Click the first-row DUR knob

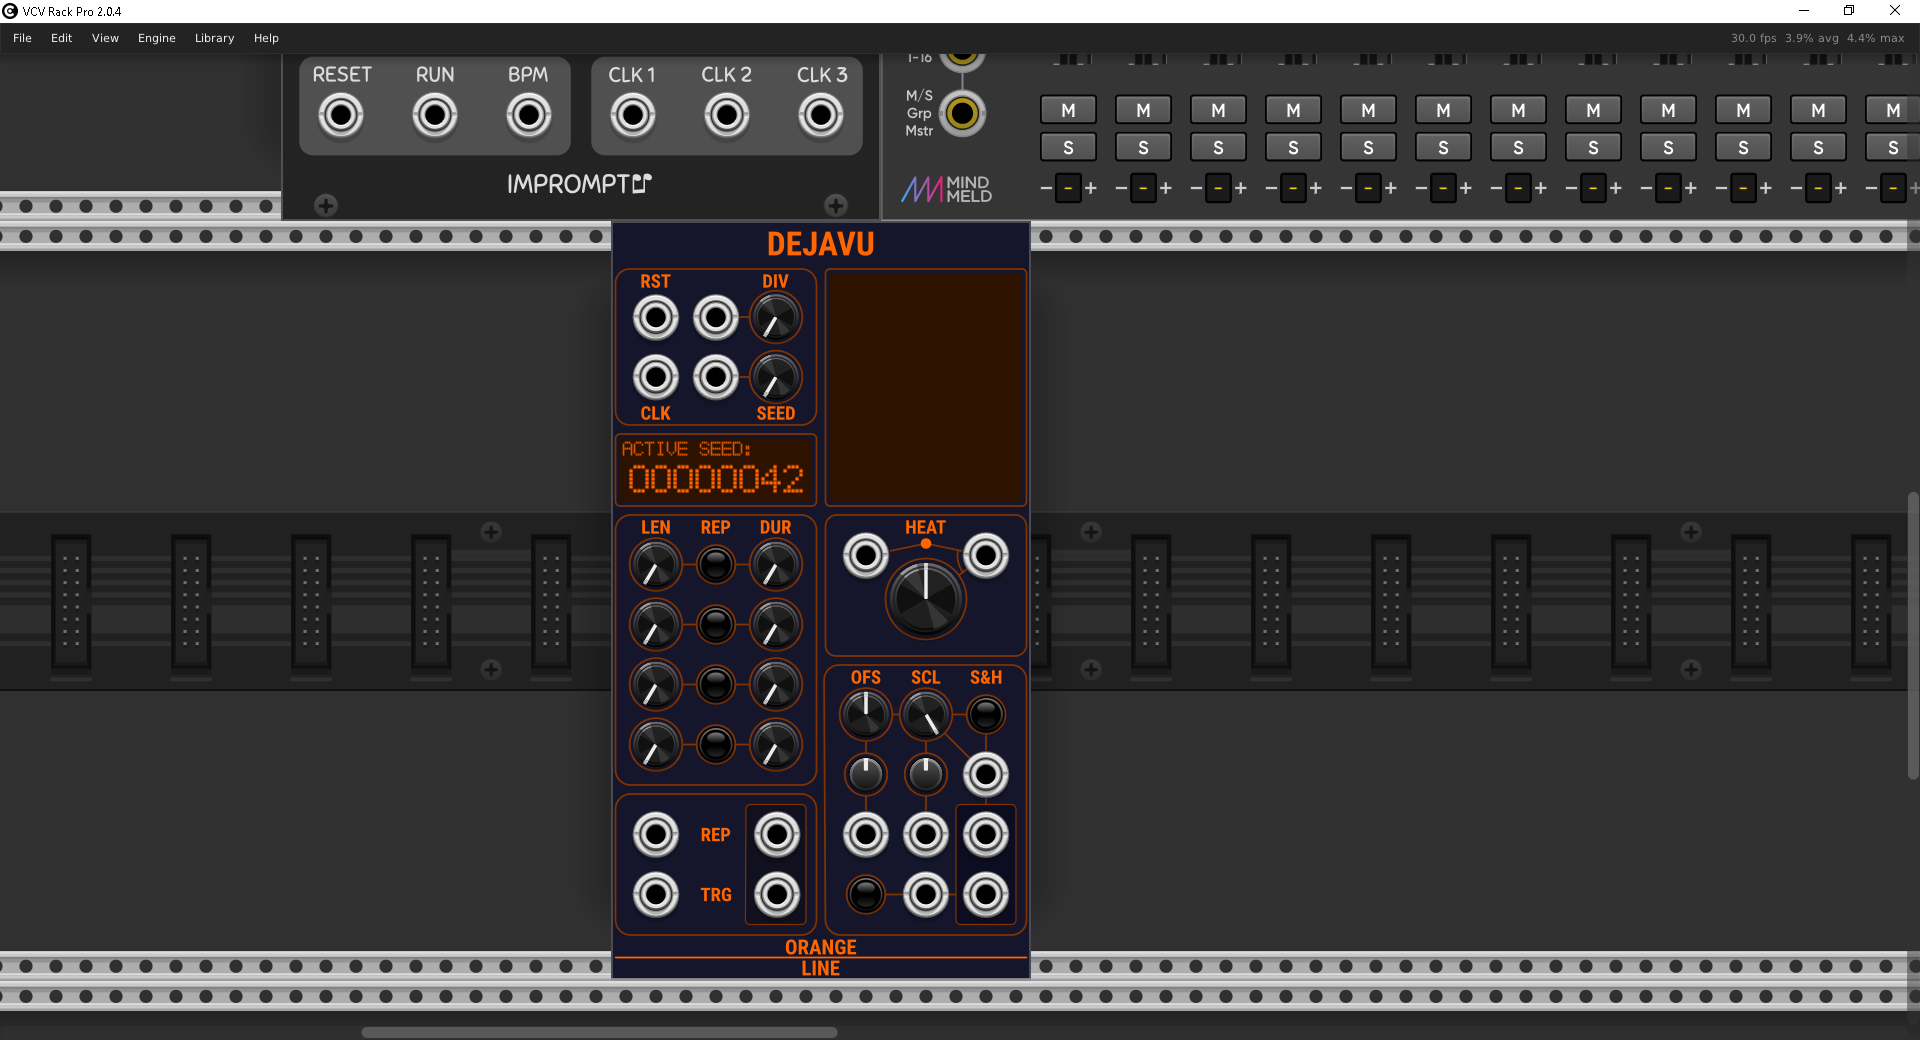776,565
